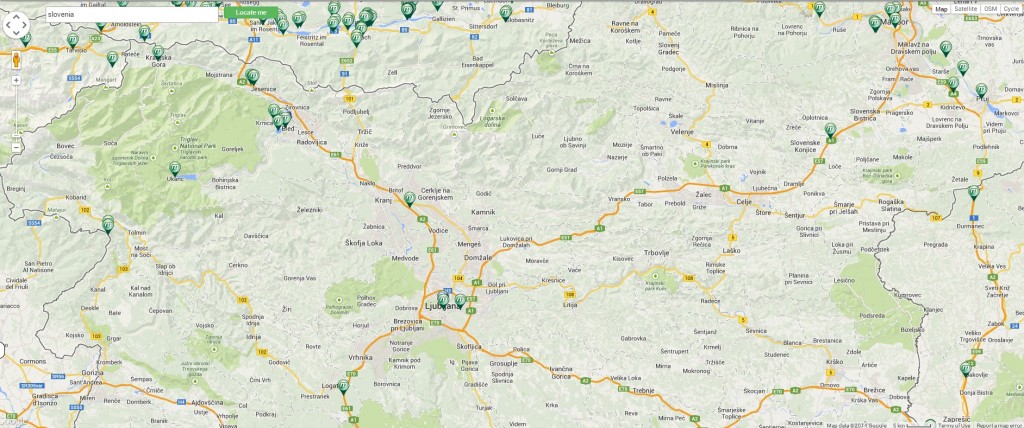Select green marker west of Tolmin
This screenshot has width=1024, height=428.
(108, 223)
